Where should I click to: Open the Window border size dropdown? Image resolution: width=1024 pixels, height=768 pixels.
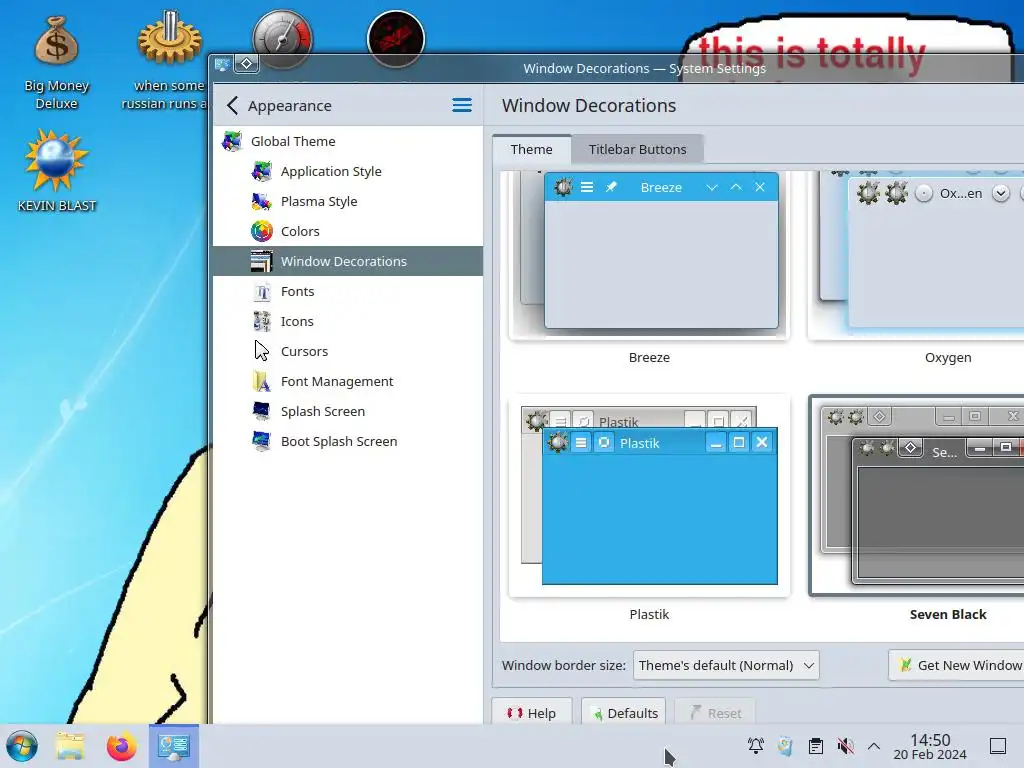[x=726, y=665]
